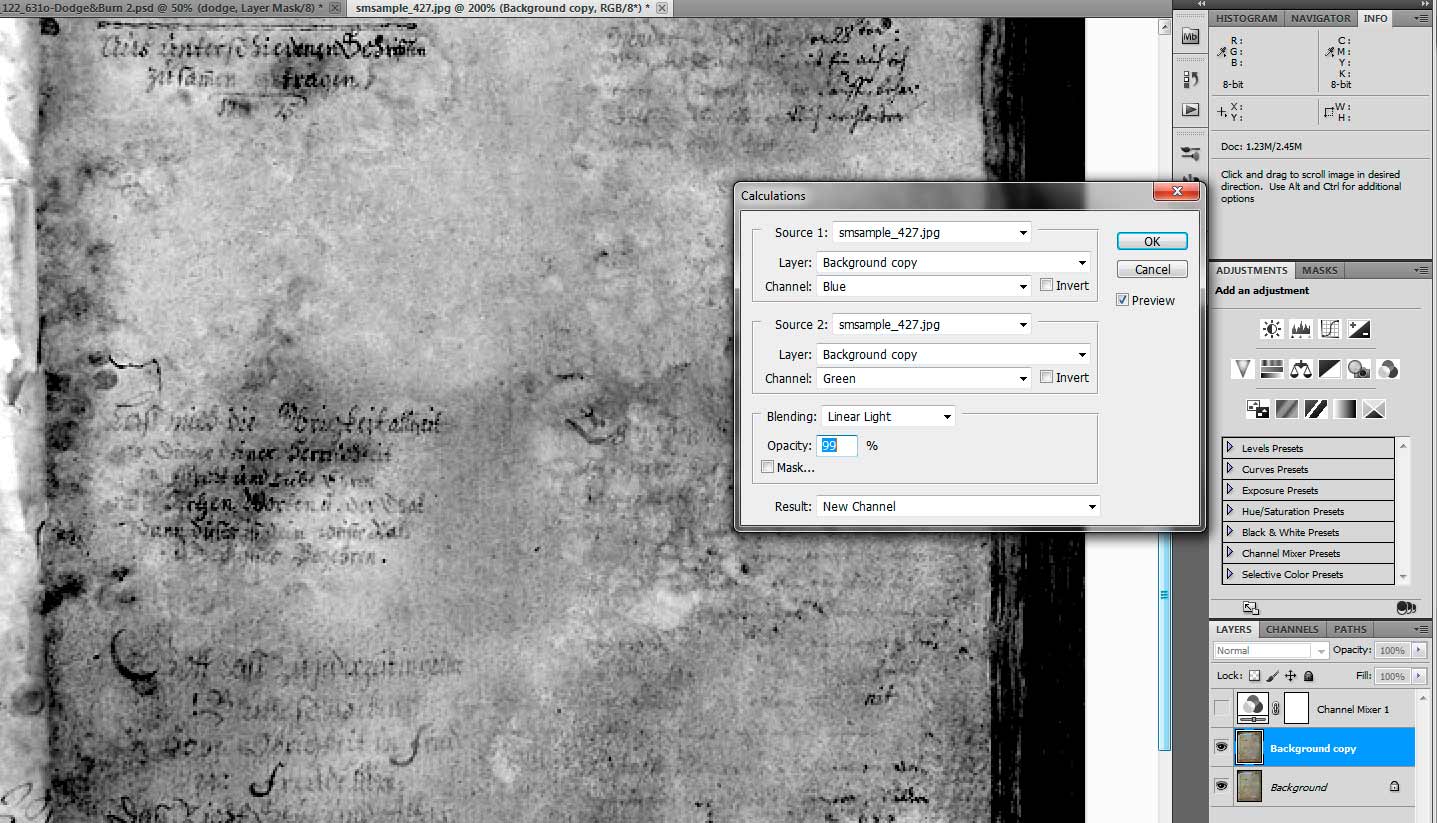This screenshot has height=823, width=1437.
Task: Click the lock-all padlock icon in Layers
Action: (x=1308, y=676)
